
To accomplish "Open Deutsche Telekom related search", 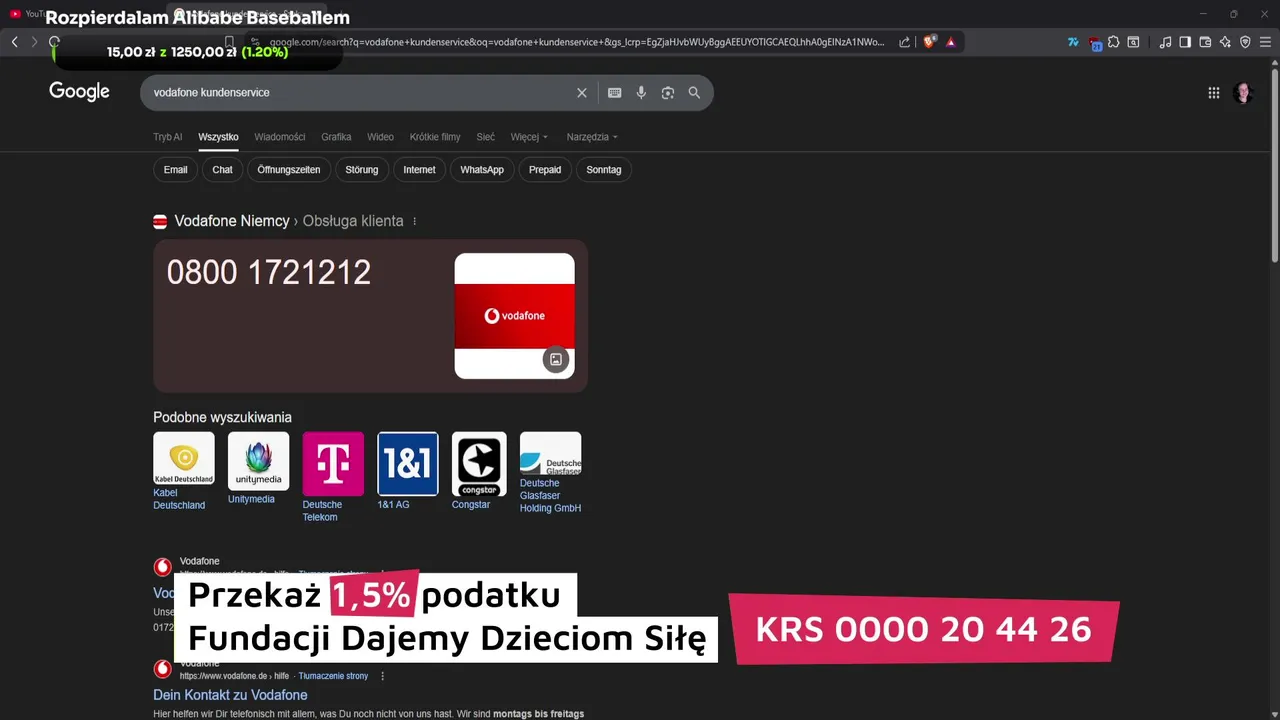I will point(333,477).
